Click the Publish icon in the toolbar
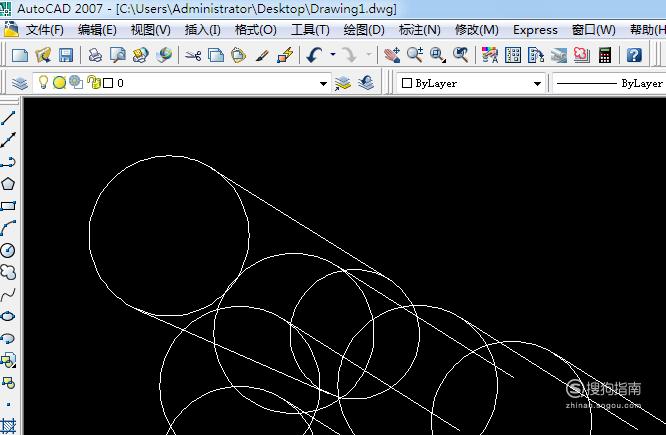Screen dimensions: 666x435 (141, 55)
